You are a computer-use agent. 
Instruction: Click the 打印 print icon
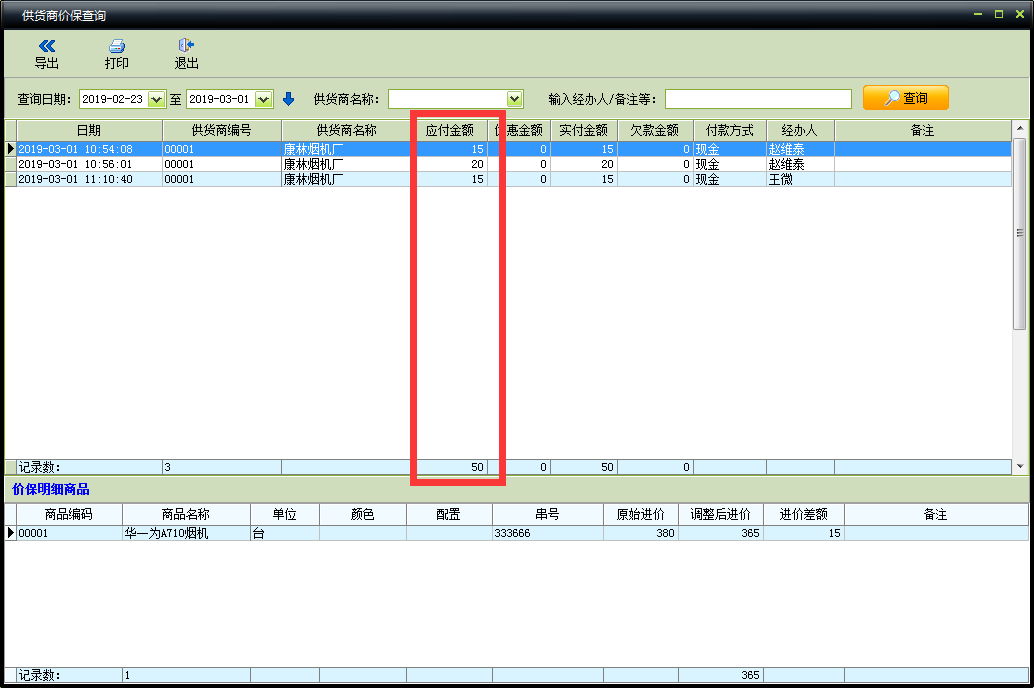pos(117,46)
